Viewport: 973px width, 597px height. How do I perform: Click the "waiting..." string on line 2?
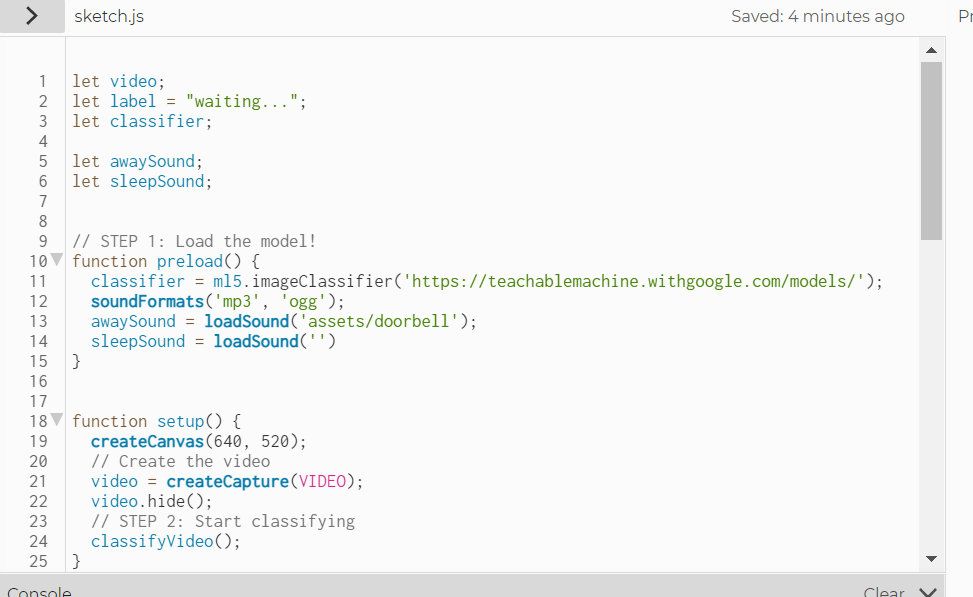click(242, 101)
